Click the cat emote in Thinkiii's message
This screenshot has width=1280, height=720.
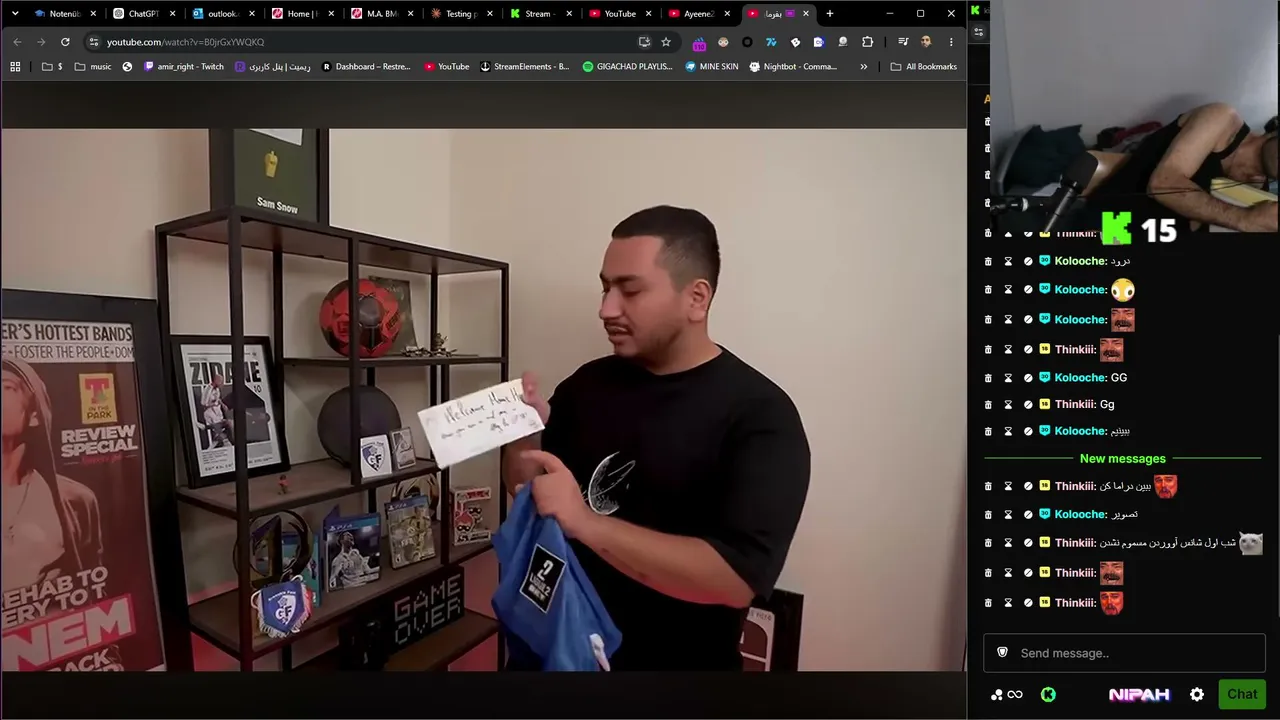1251,543
